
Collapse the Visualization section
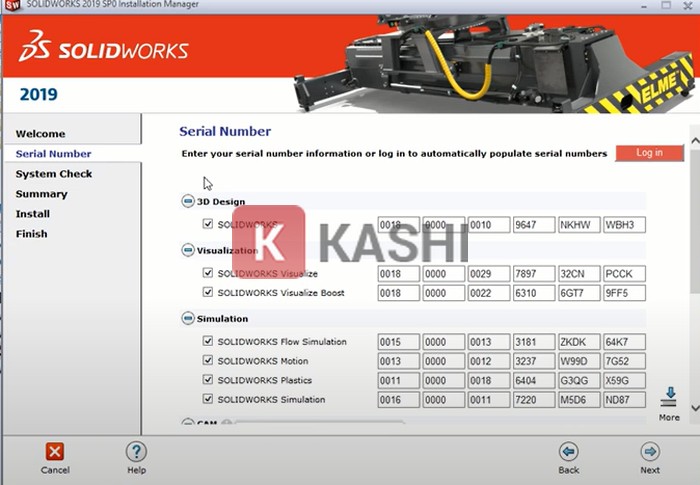187,250
